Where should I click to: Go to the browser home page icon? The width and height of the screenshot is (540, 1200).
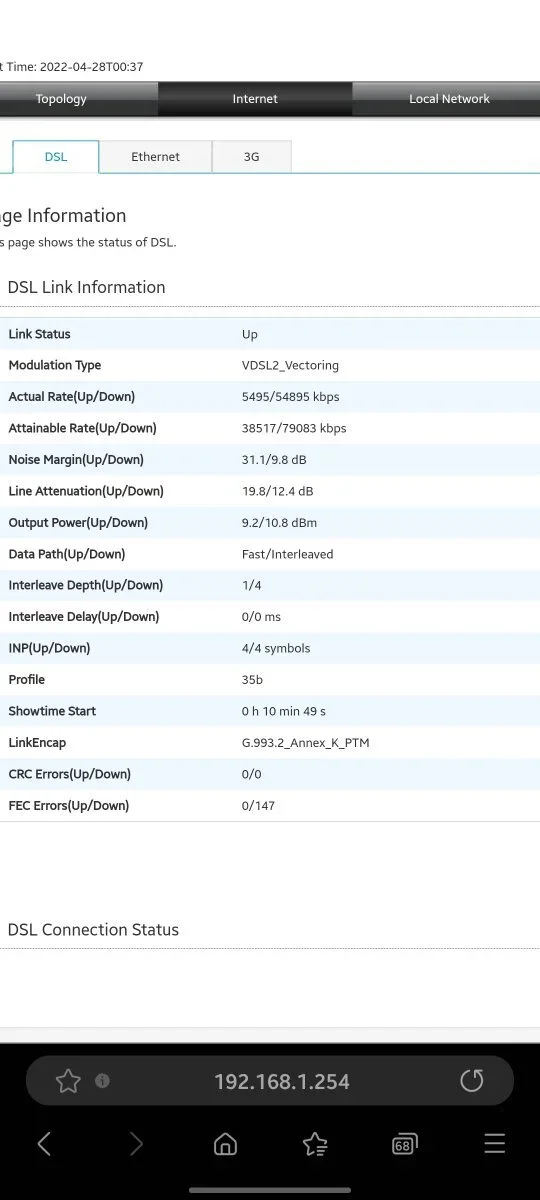coord(226,1144)
